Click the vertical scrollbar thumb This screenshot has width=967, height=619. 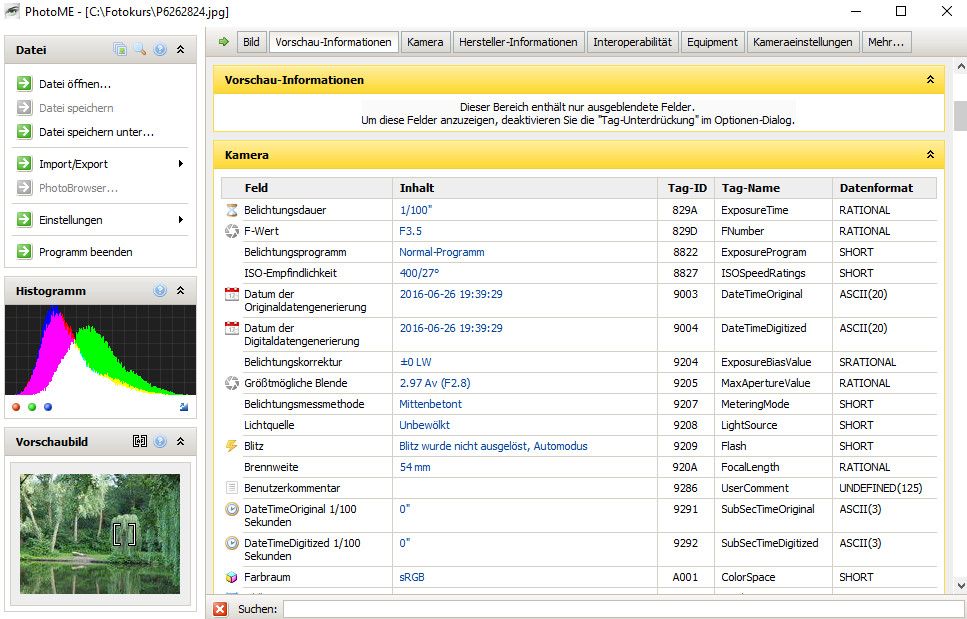pyautogui.click(x=960, y=116)
